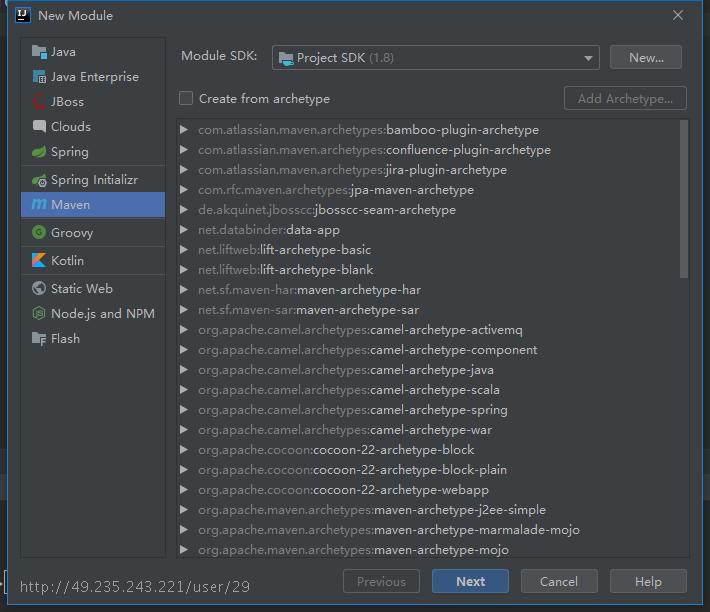
Task: Choose the Spring leaf icon
Action: tap(39, 152)
